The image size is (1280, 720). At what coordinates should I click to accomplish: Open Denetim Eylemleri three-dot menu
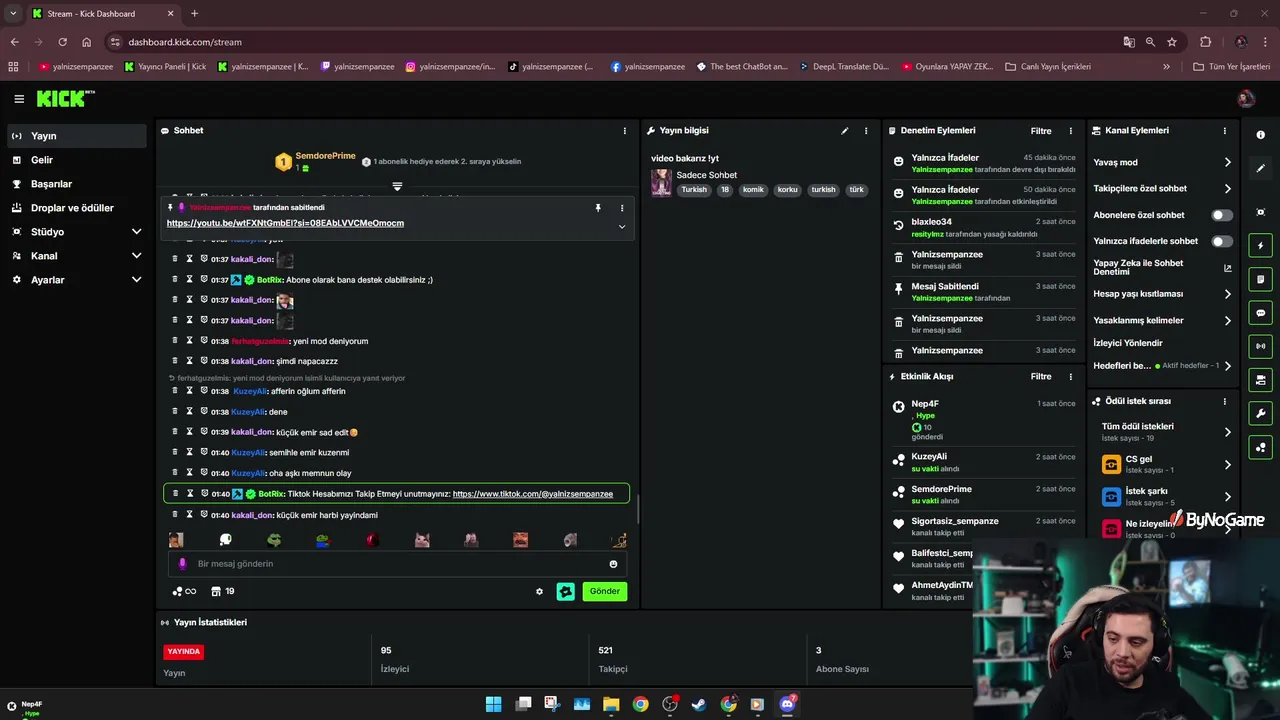(x=1070, y=131)
